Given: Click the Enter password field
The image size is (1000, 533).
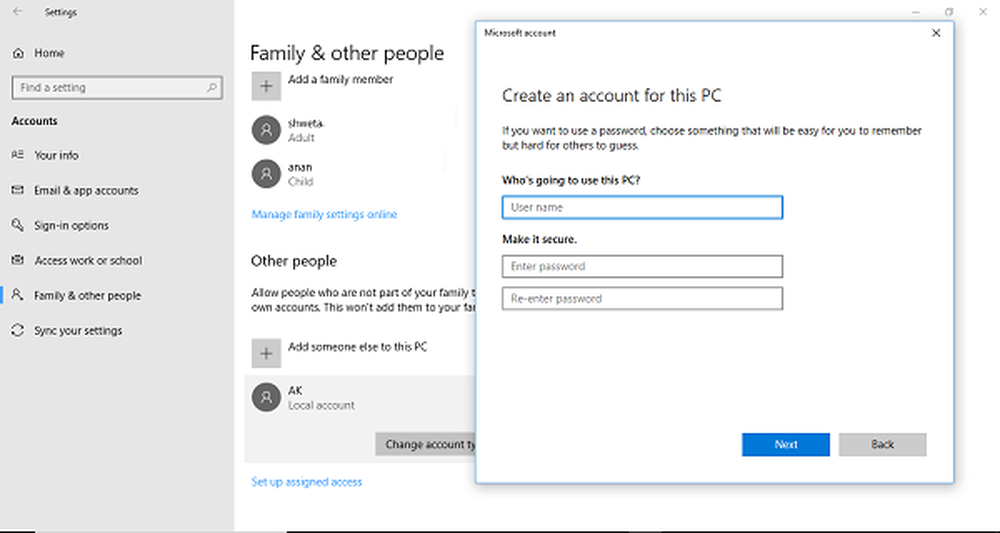Looking at the screenshot, I should tap(642, 267).
